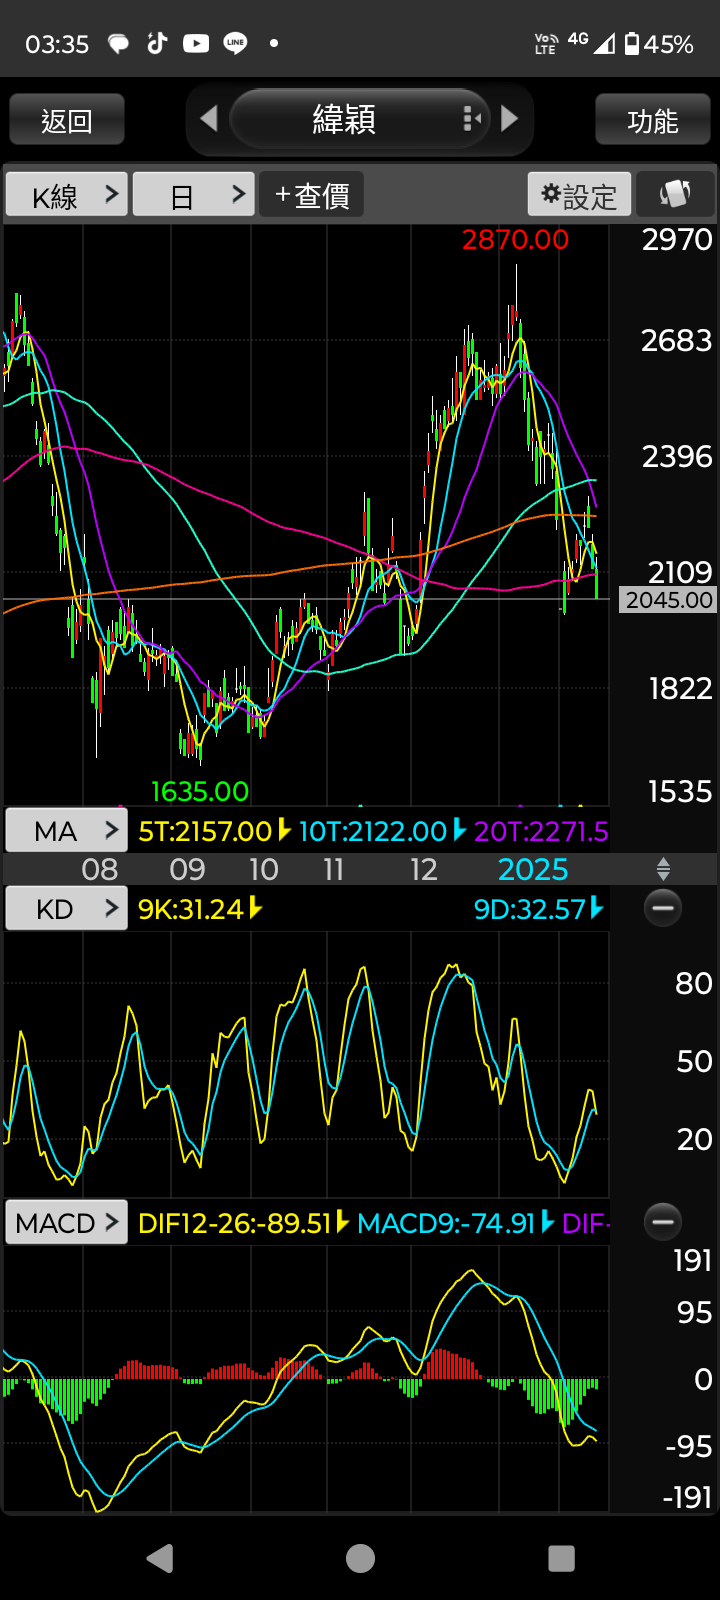Tap the Android recent apps square button
720x1600 pixels.
562,1558
